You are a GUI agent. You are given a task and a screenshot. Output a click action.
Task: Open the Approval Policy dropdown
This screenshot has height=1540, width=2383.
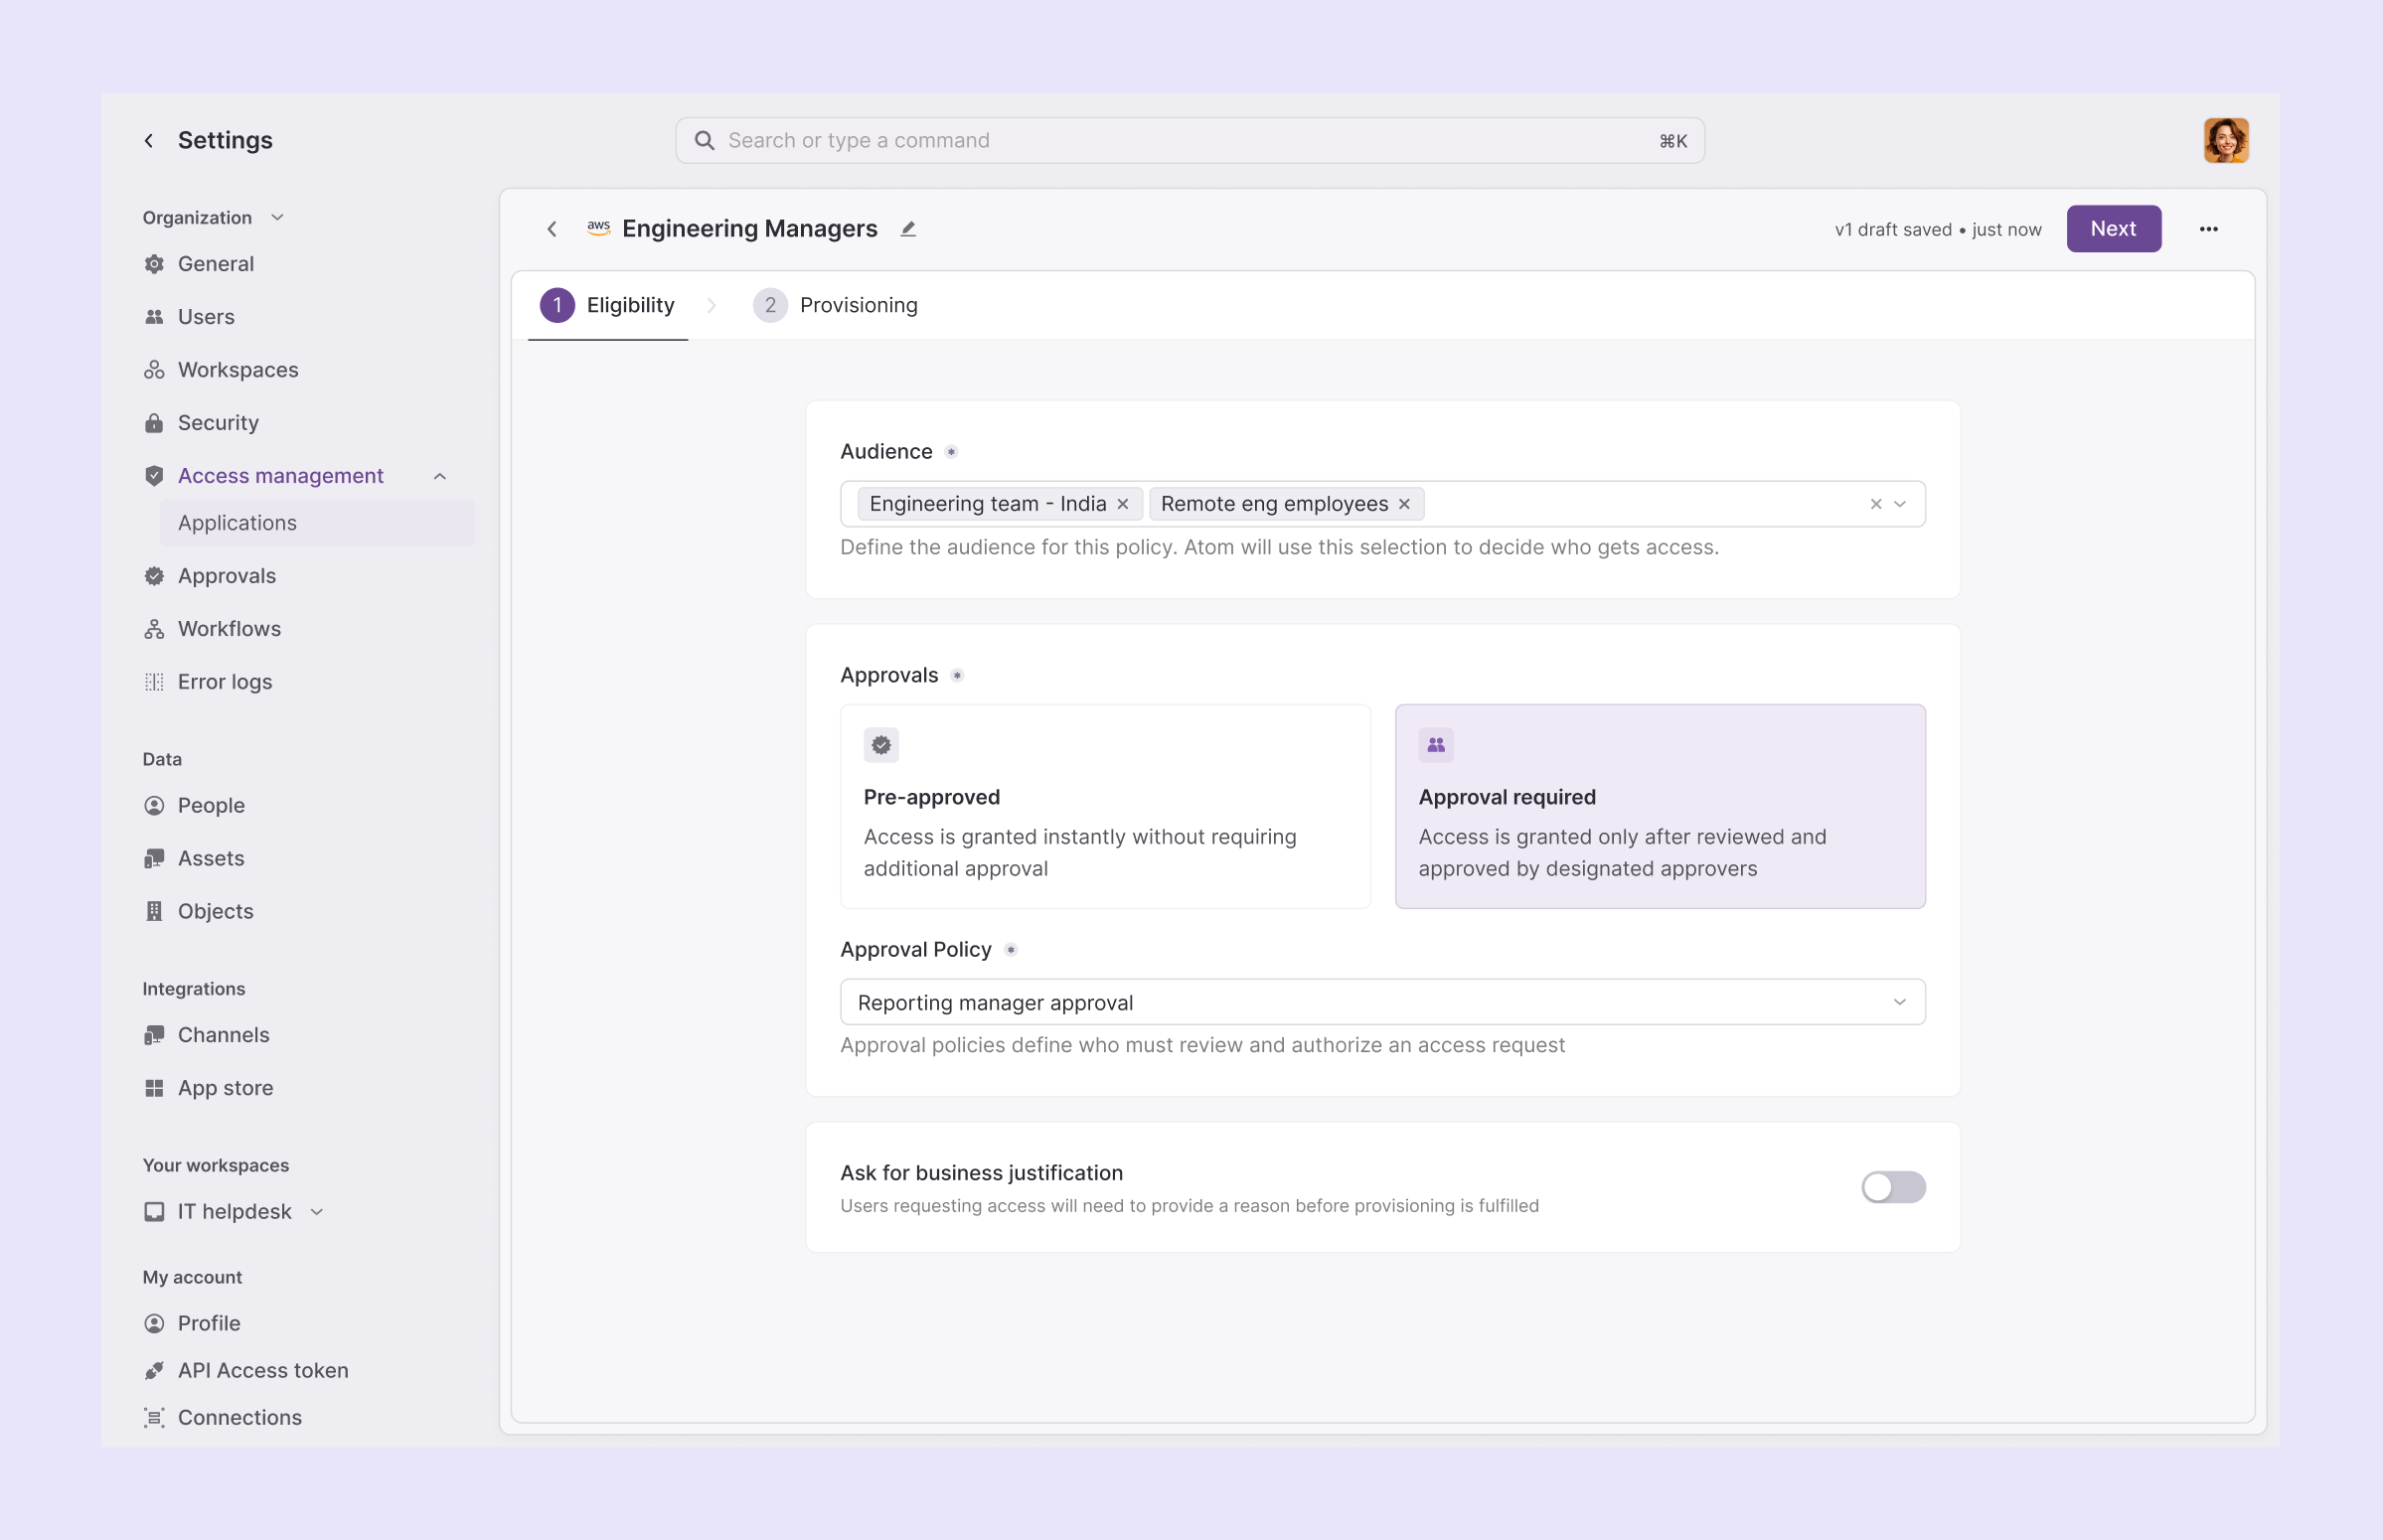(x=1382, y=1001)
